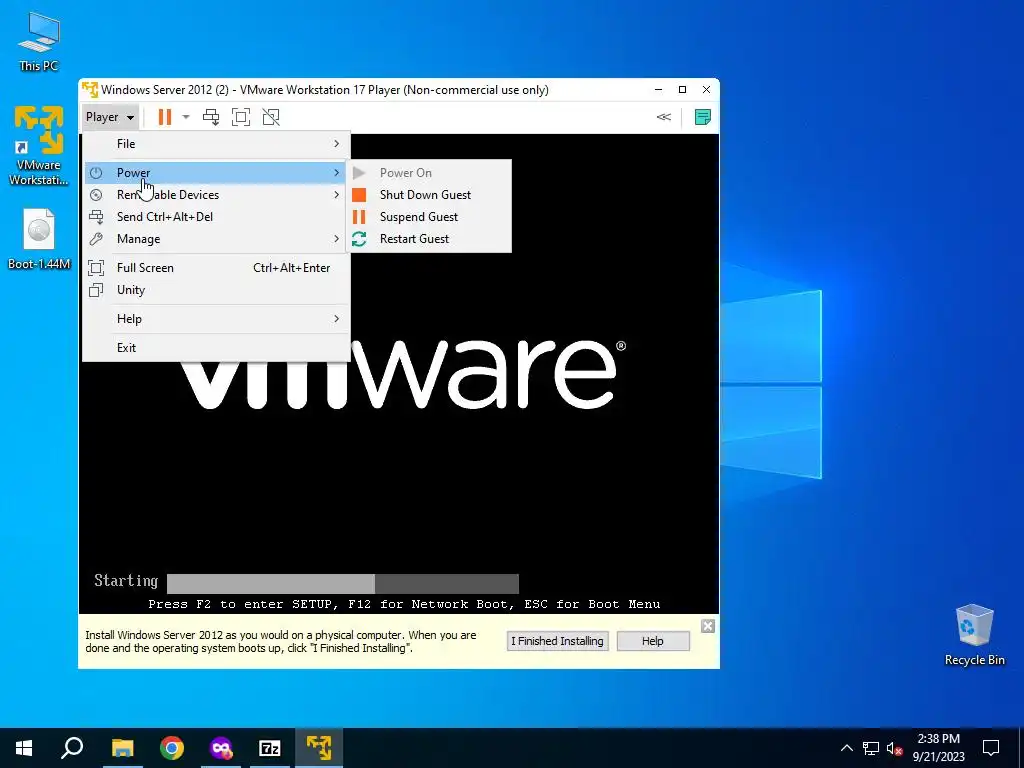This screenshot has width=1024, height=768.
Task: Open the Help submenu
Action: point(216,319)
